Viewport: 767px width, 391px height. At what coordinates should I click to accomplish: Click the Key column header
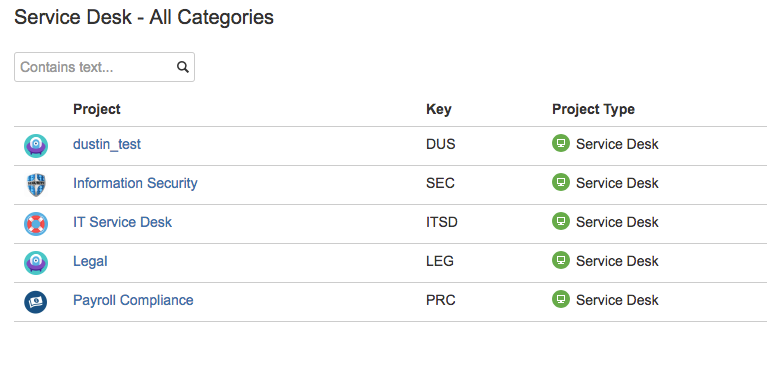pos(438,109)
